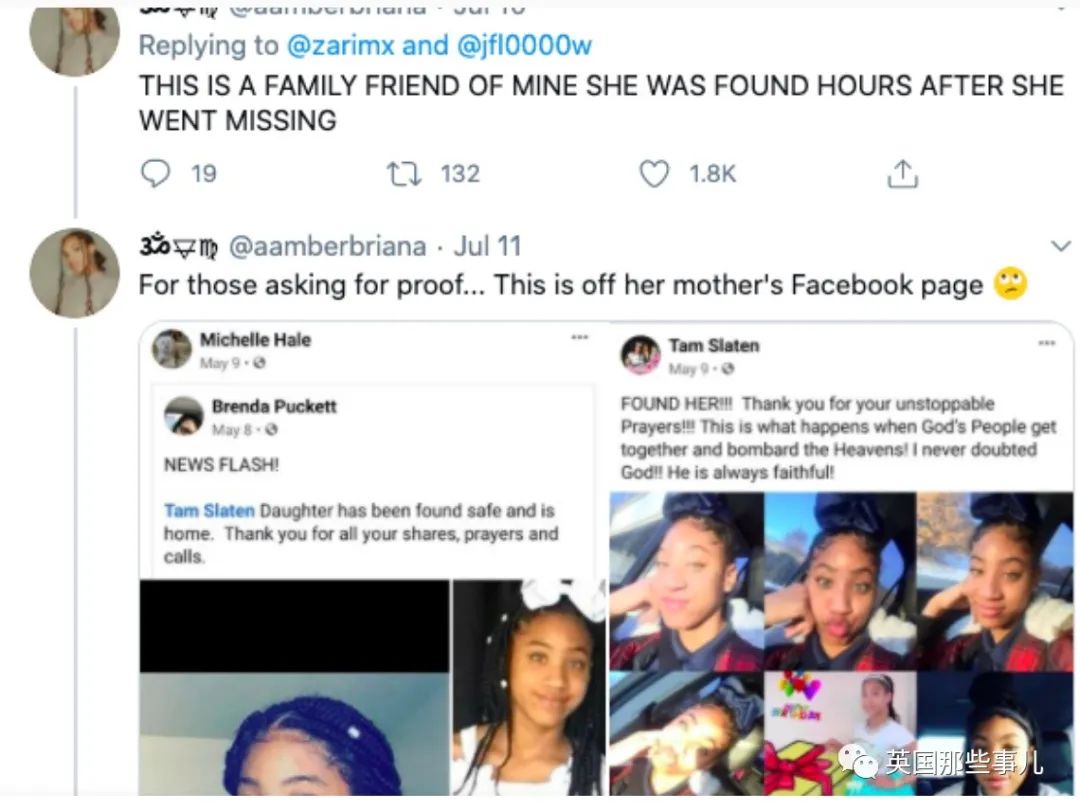Click the @aamberbriana username handle
Image resolution: width=1080 pixels, height=811 pixels.
328,246
